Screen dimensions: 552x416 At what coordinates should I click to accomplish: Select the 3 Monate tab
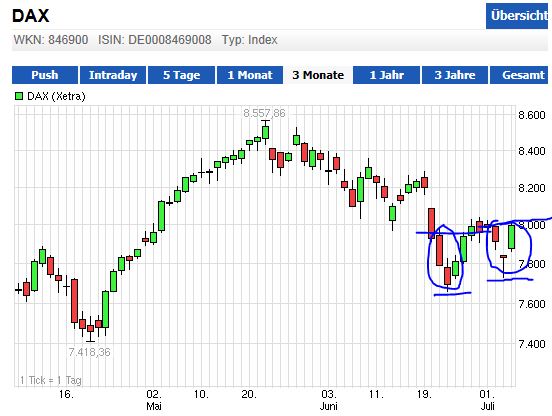[x=318, y=75]
